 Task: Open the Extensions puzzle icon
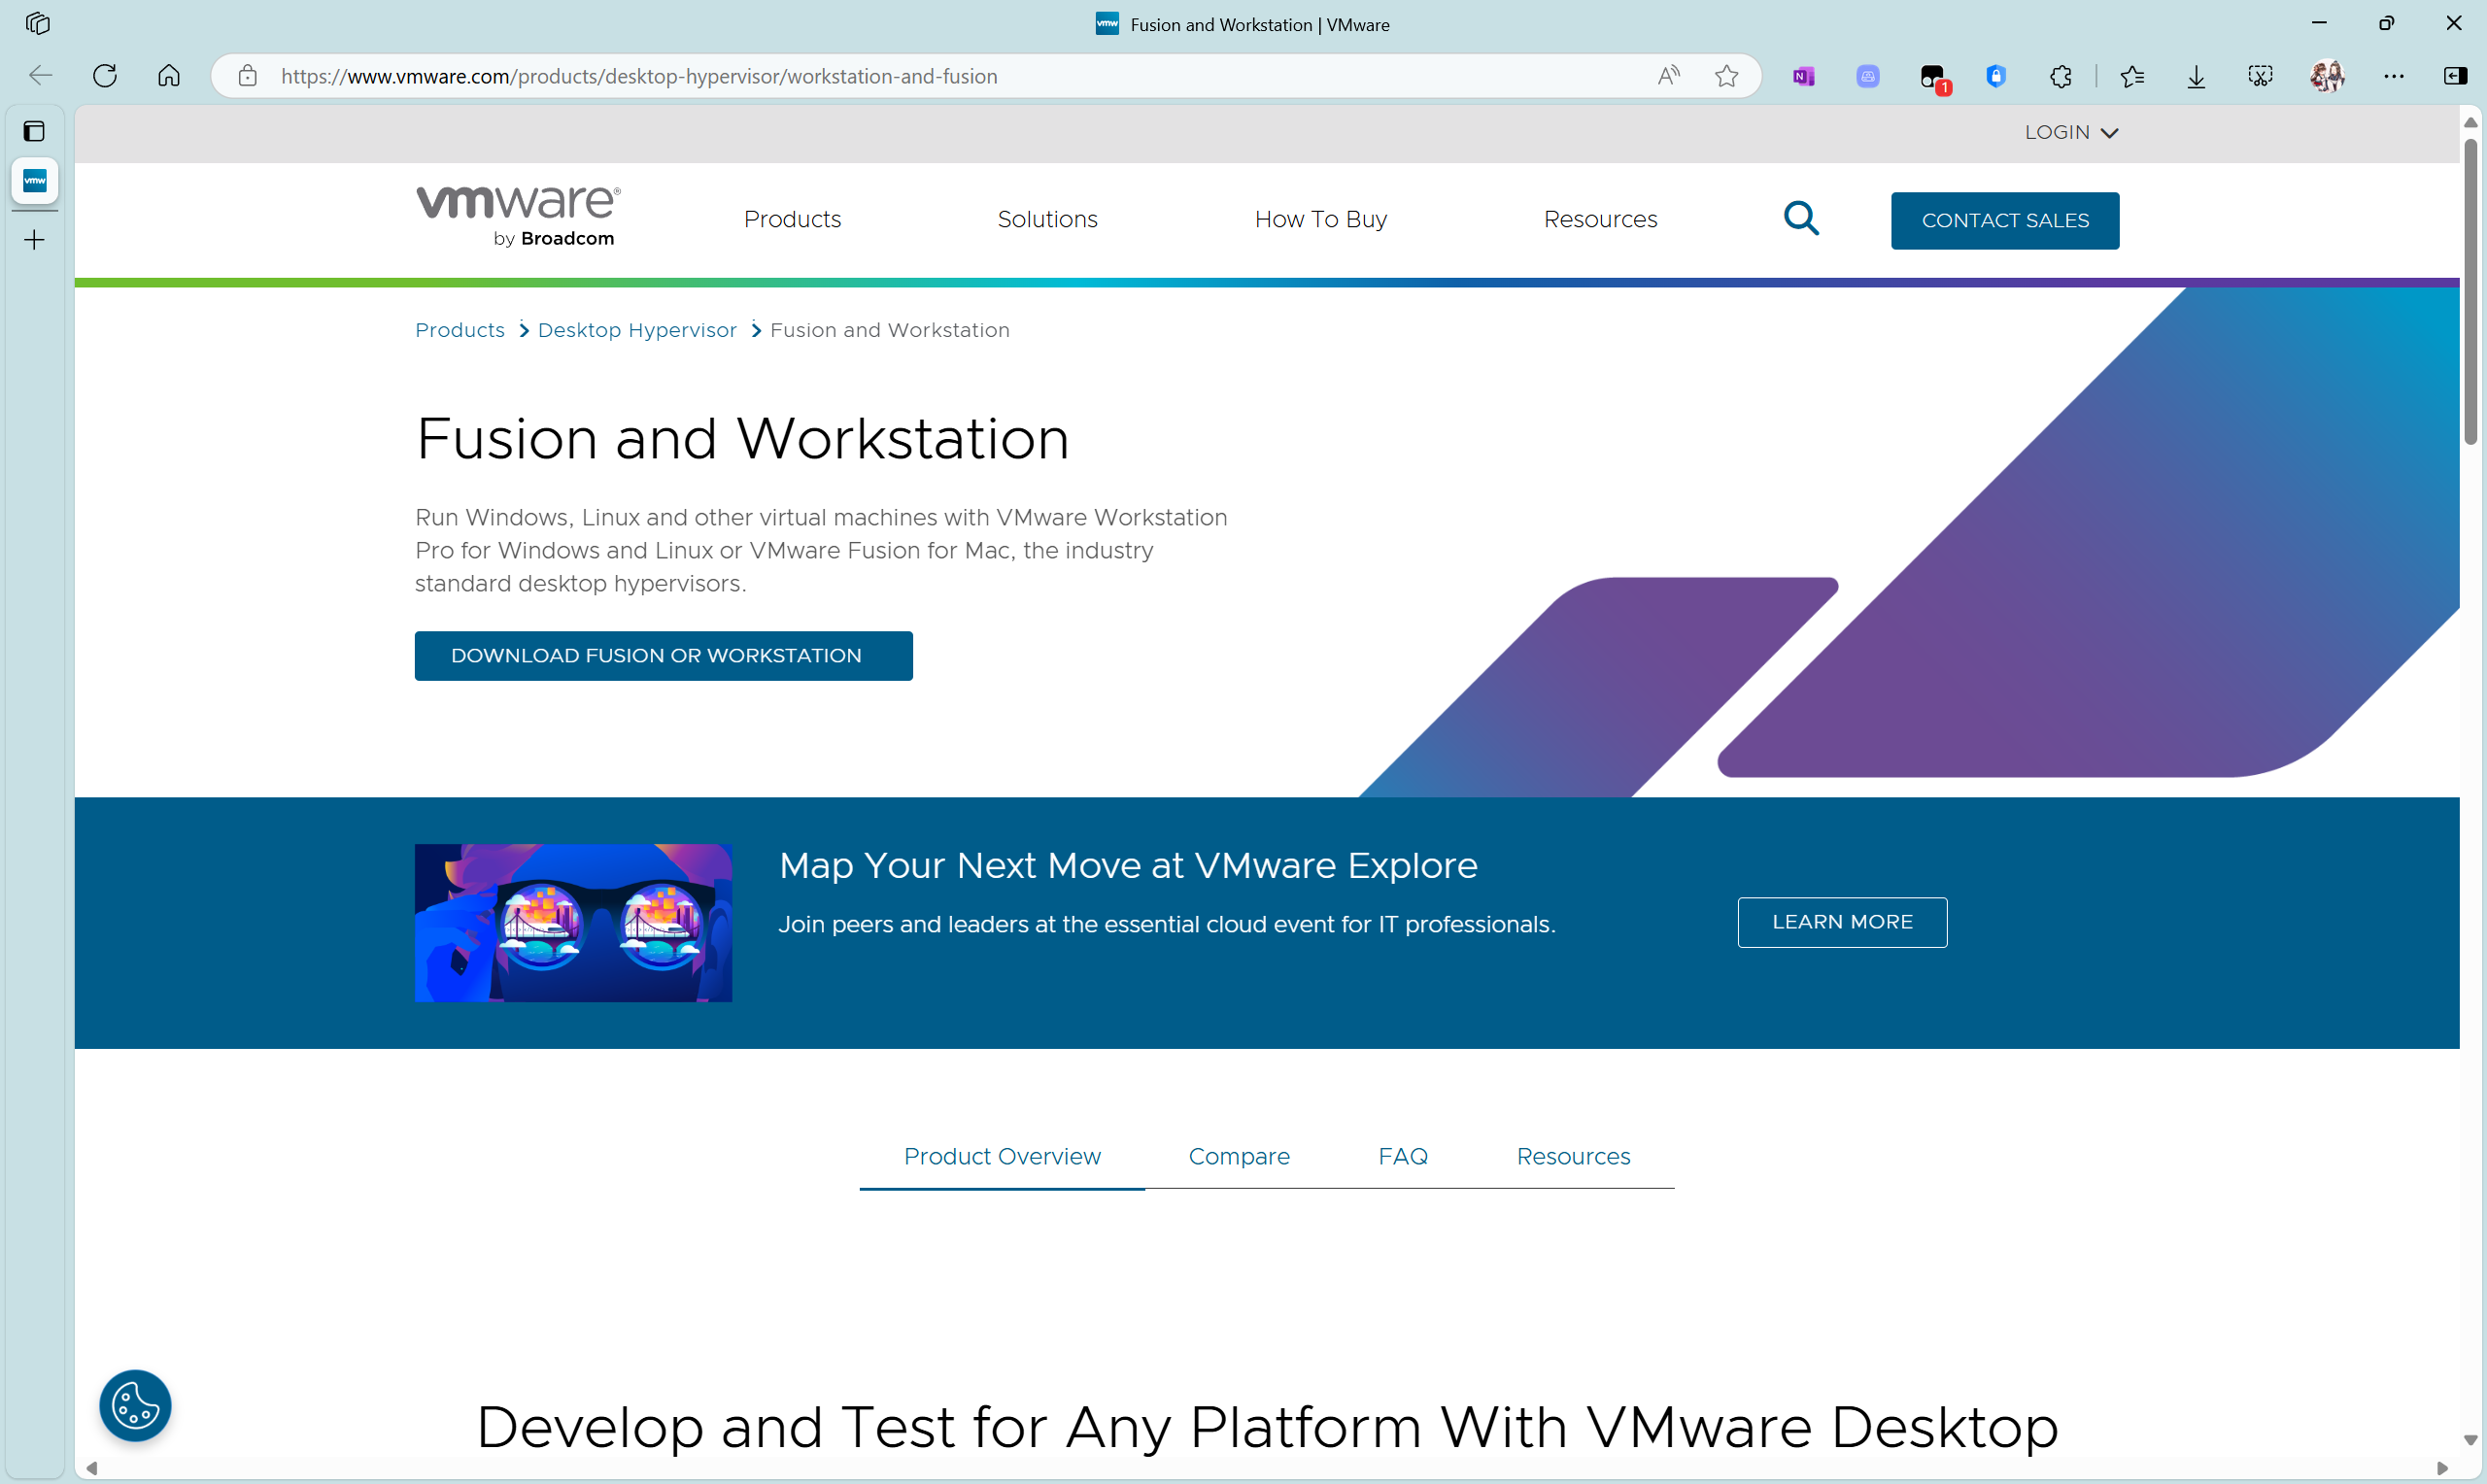pyautogui.click(x=2060, y=76)
